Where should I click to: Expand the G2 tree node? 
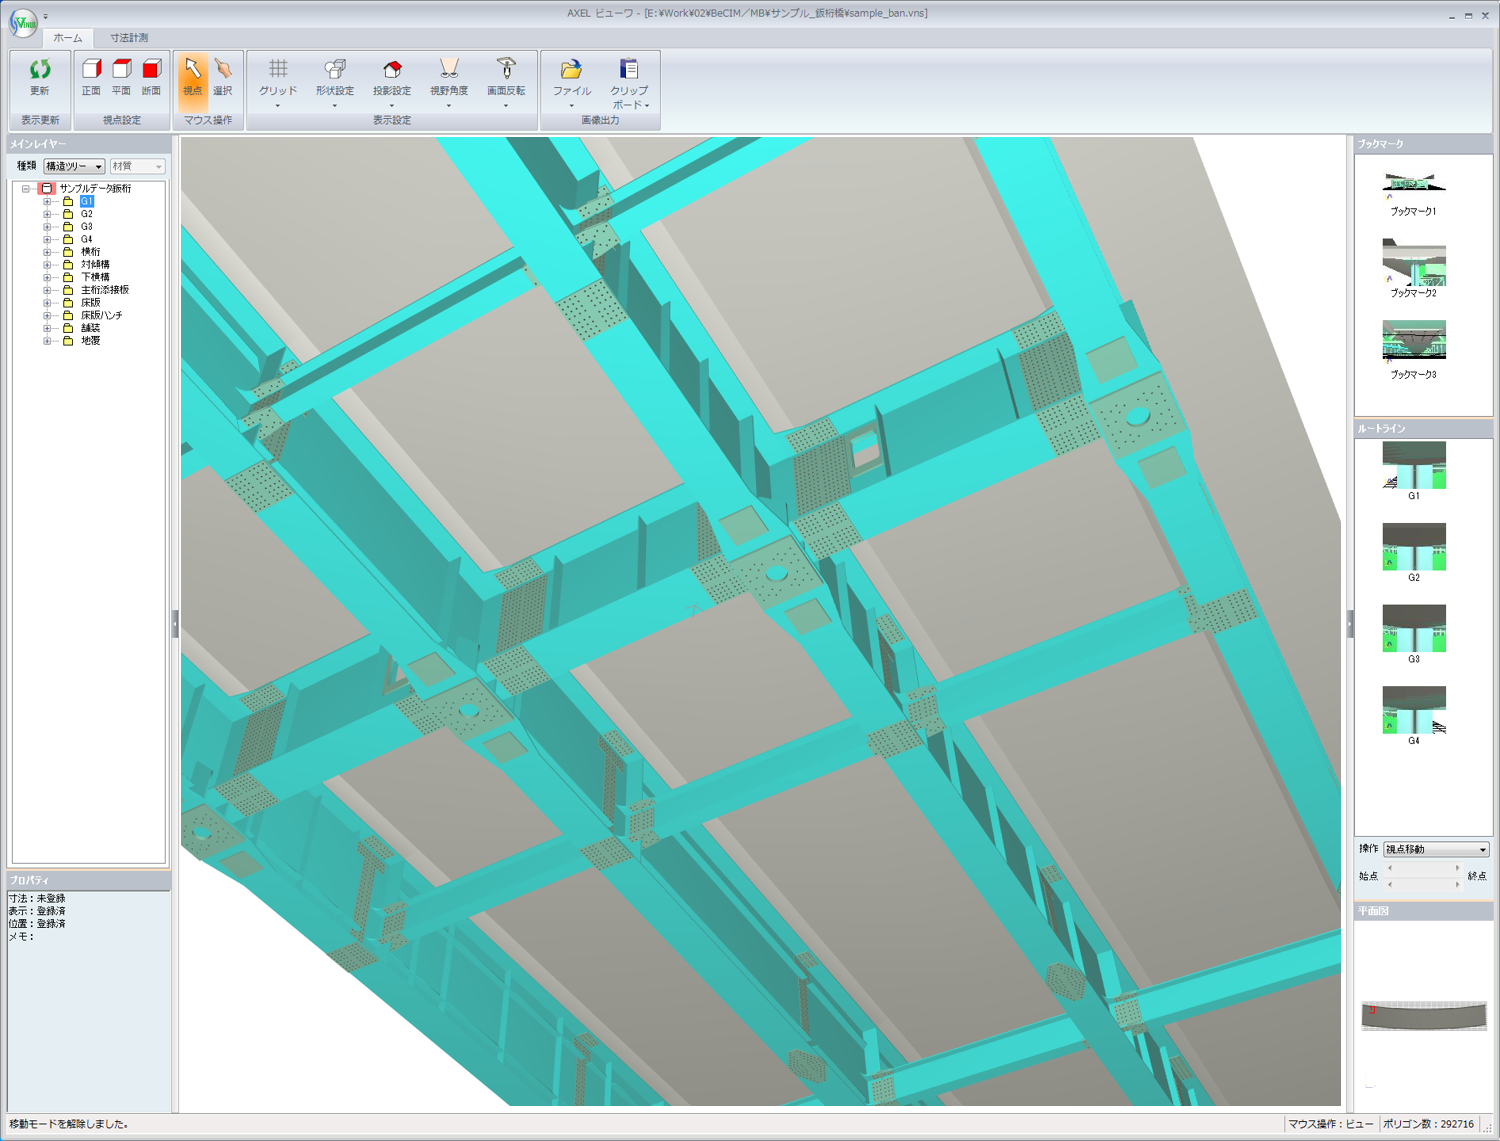47,214
